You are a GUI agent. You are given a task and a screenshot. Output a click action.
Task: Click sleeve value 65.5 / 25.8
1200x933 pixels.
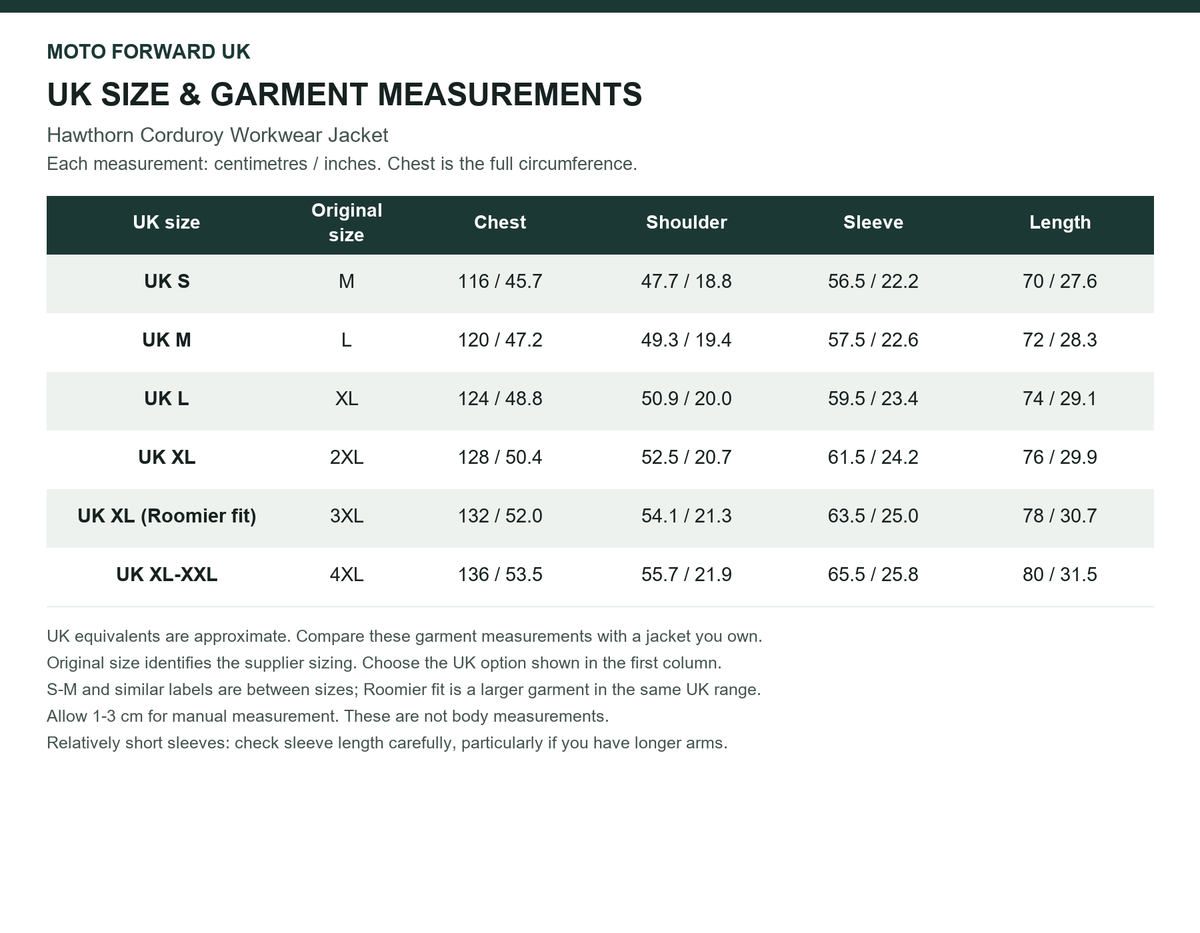point(873,574)
